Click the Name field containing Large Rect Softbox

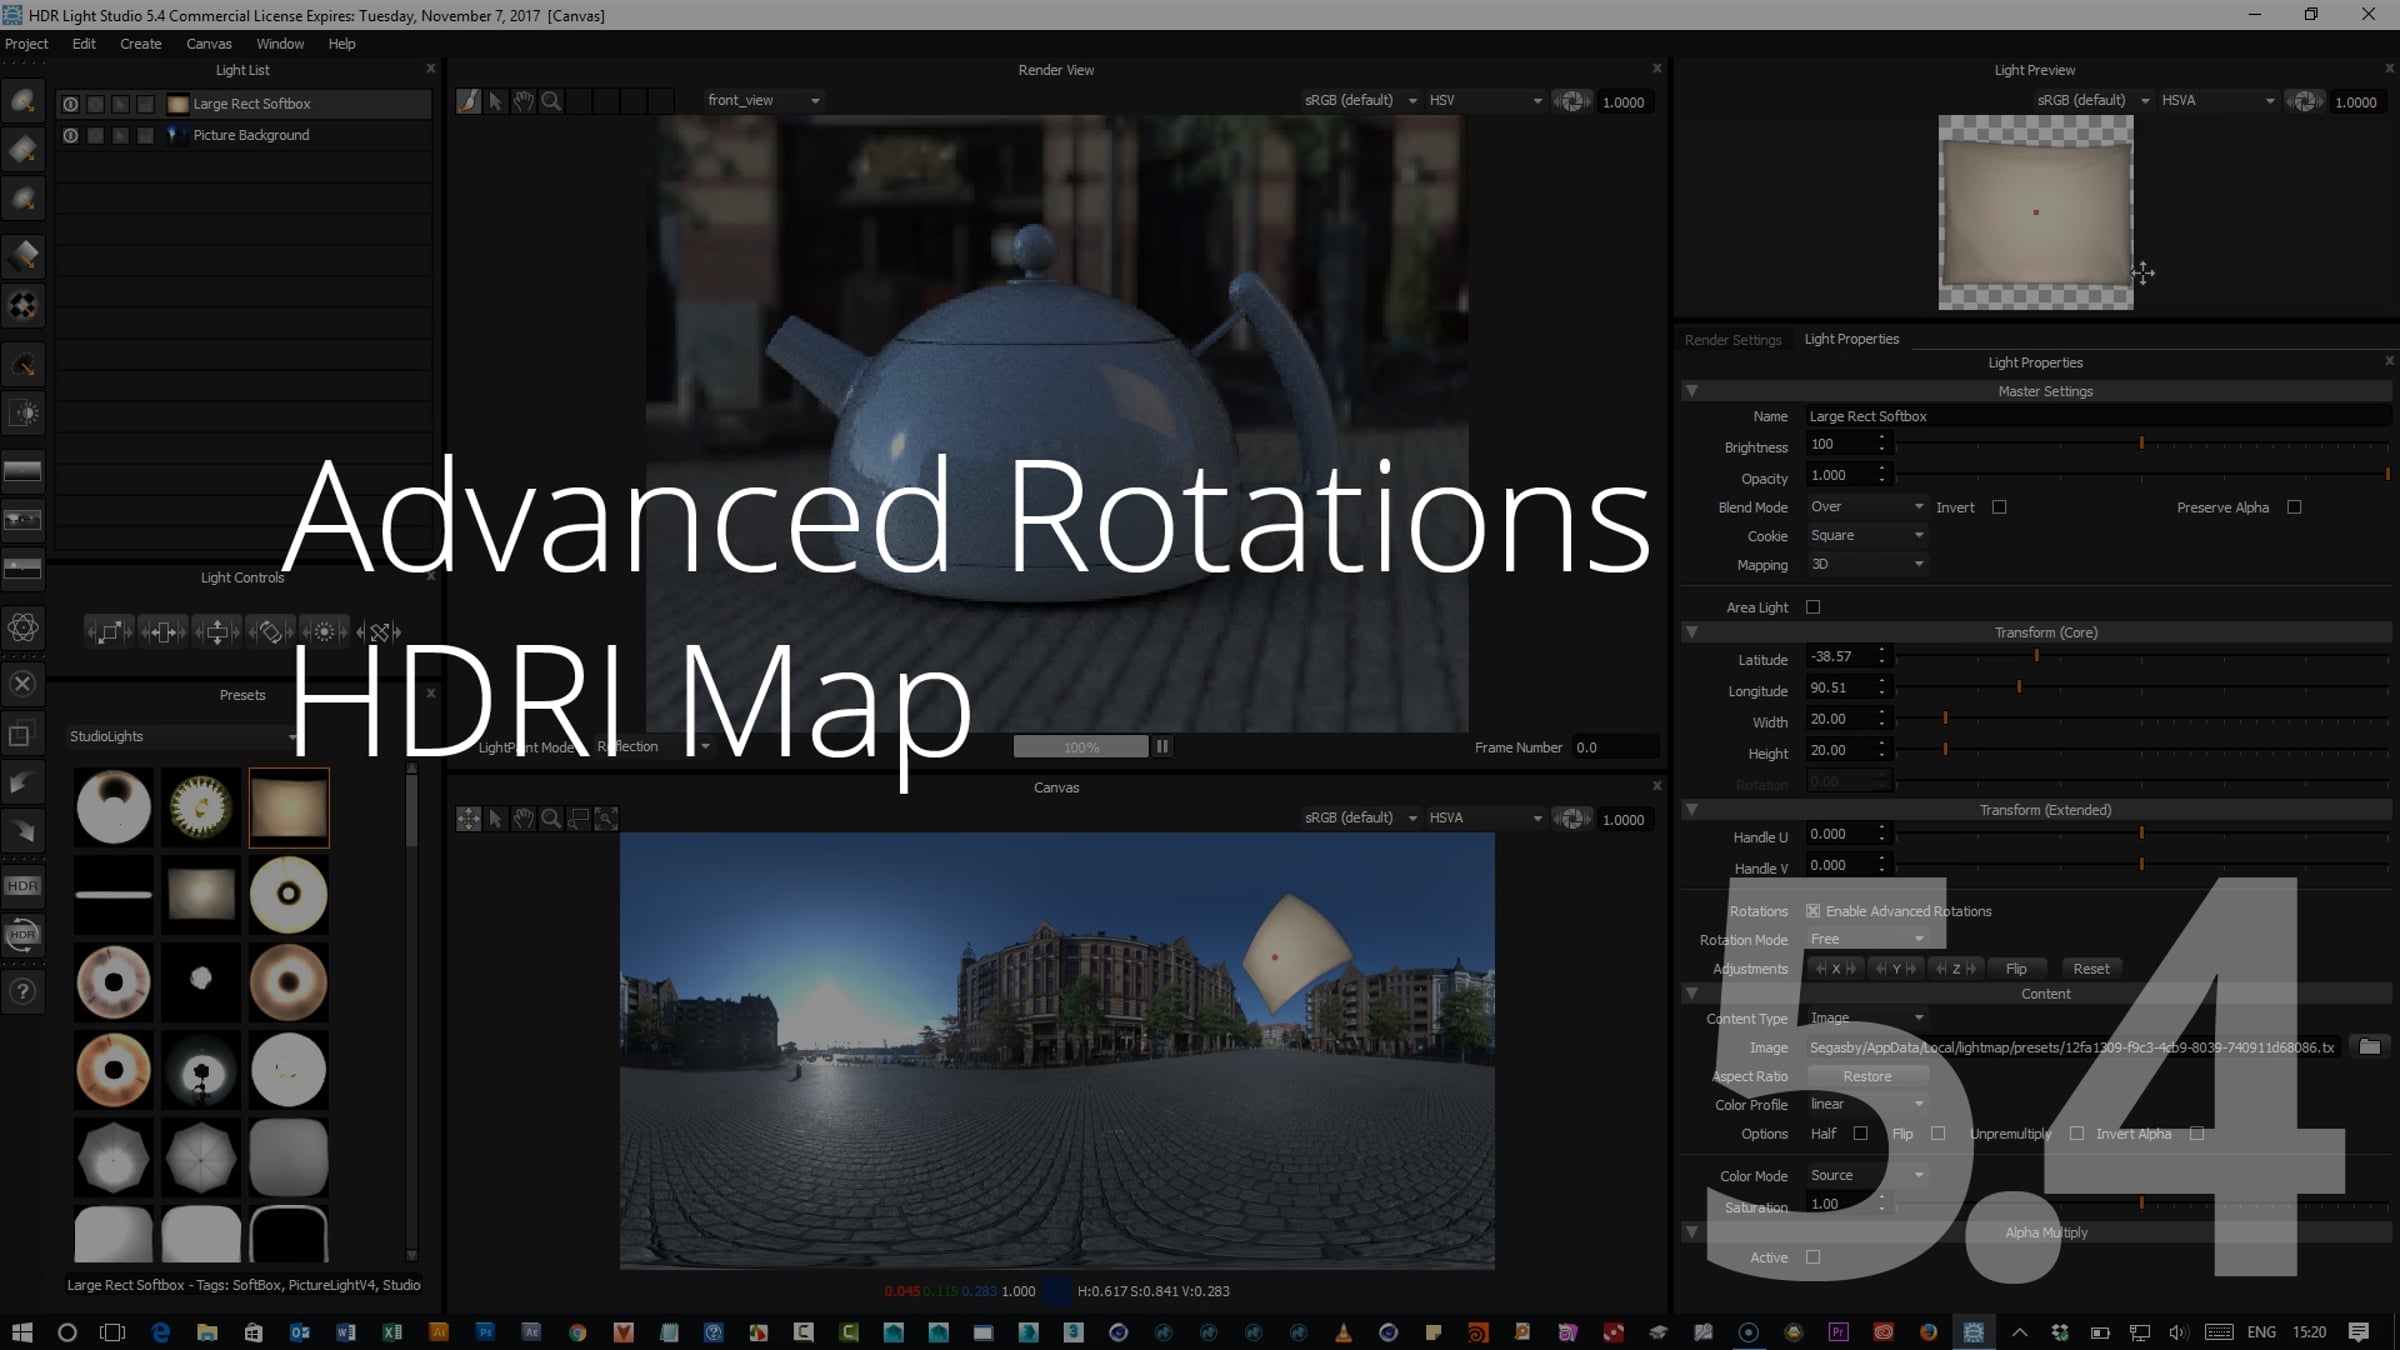pyautogui.click(x=2098, y=416)
